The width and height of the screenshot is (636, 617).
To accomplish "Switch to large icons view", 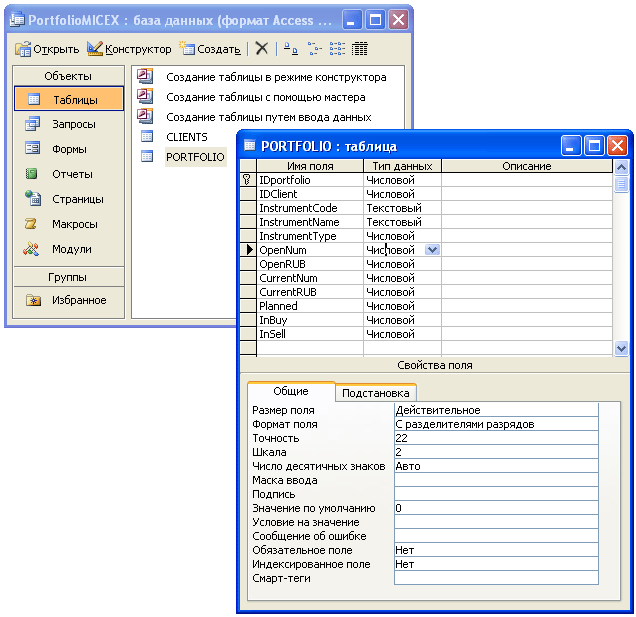I will [290, 49].
